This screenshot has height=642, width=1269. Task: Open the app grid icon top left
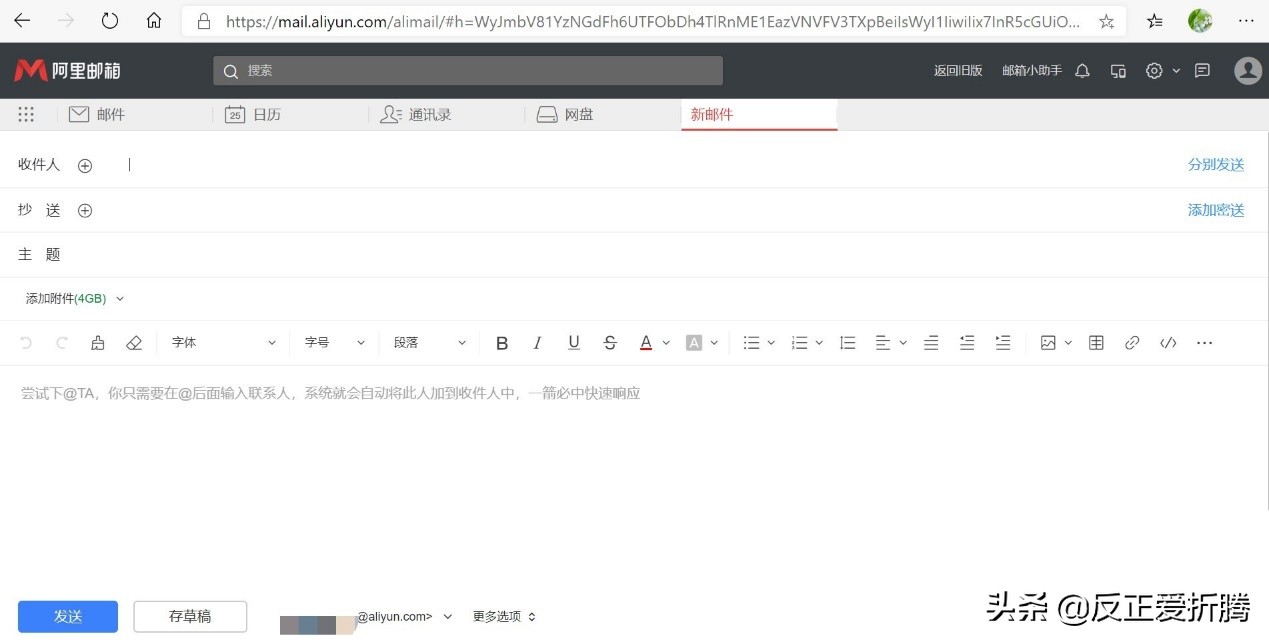click(26, 114)
